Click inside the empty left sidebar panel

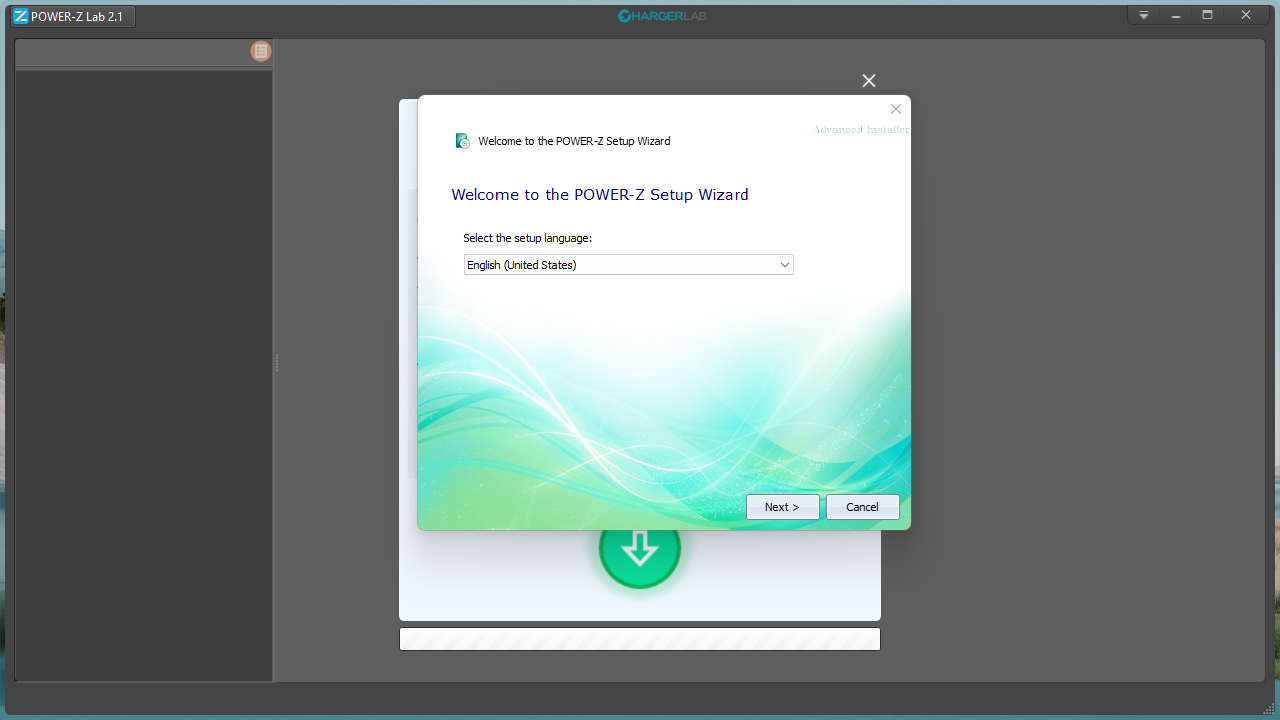(x=143, y=400)
